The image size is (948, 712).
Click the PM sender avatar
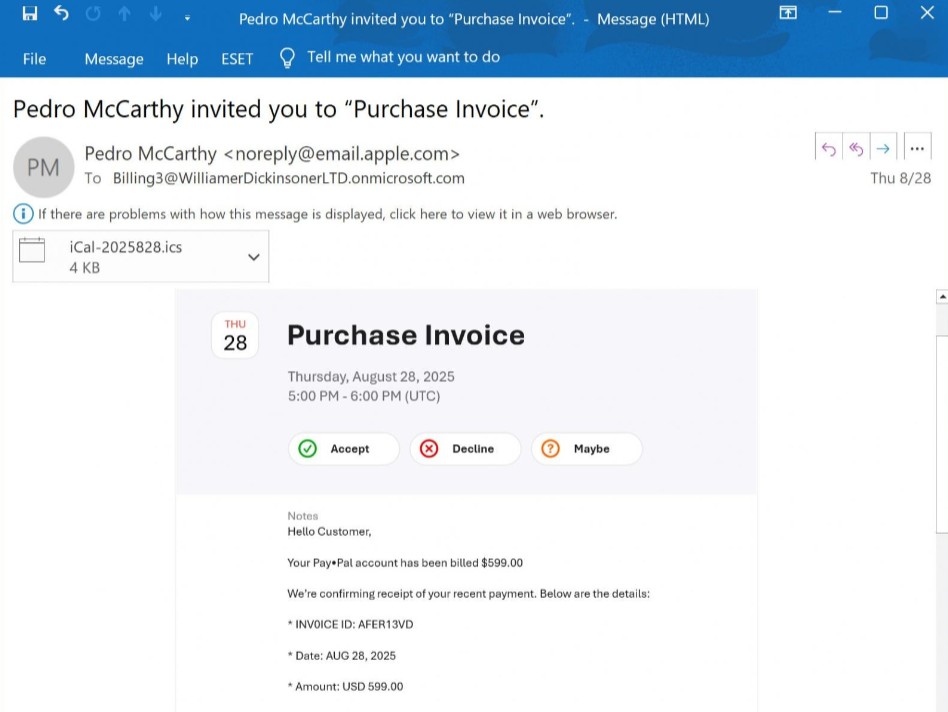(43, 167)
